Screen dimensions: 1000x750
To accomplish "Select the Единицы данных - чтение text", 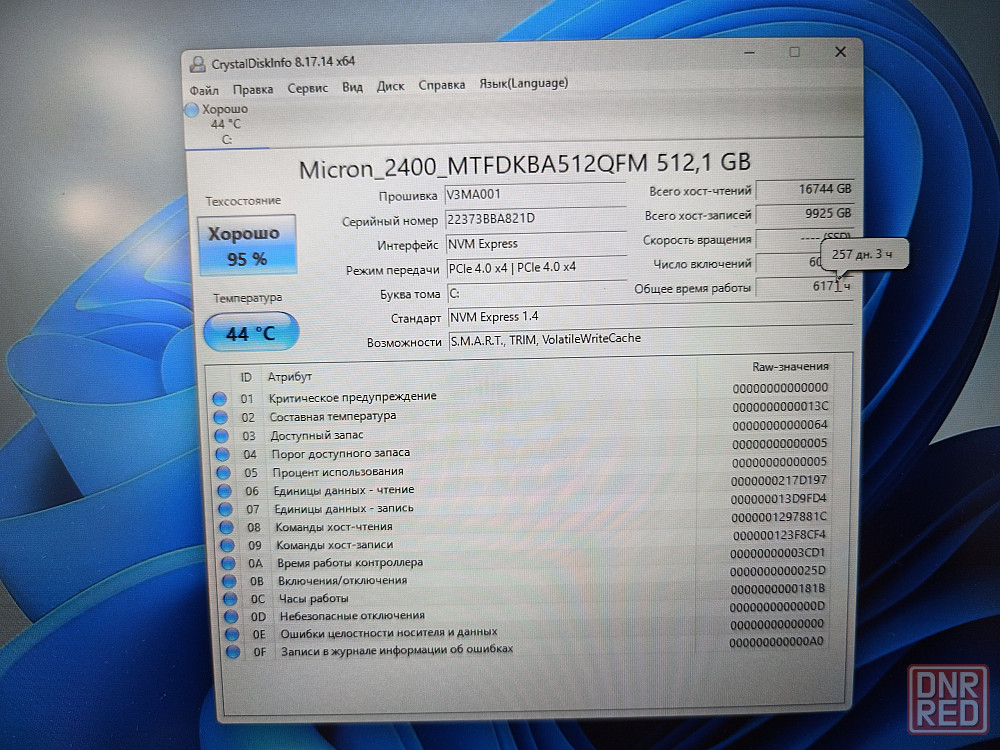I will (x=344, y=490).
